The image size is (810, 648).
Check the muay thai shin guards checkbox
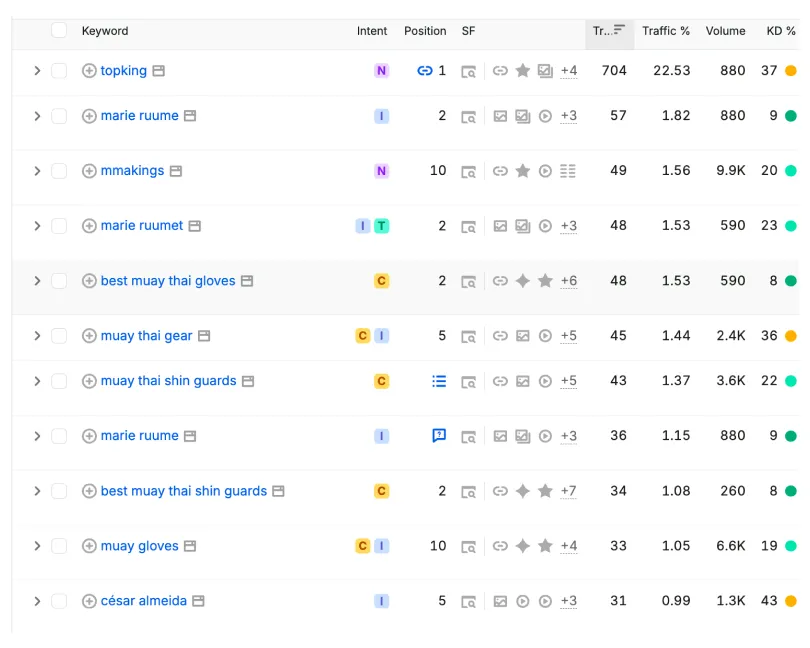59,381
